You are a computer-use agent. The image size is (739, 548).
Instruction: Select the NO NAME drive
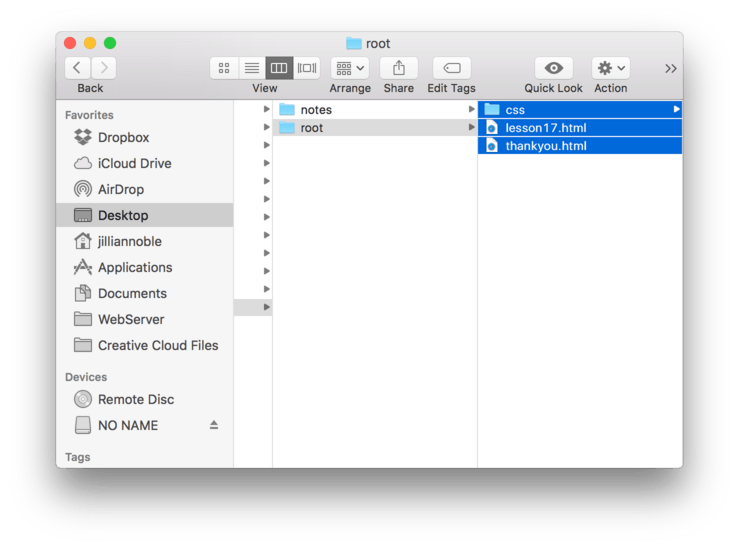coord(145,425)
